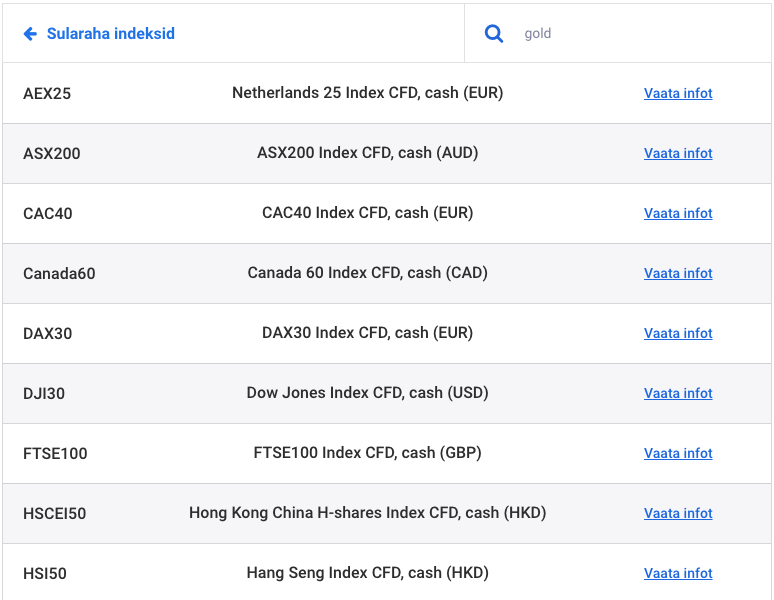Click the back arrow icon
The height and width of the screenshot is (600, 774).
point(30,34)
